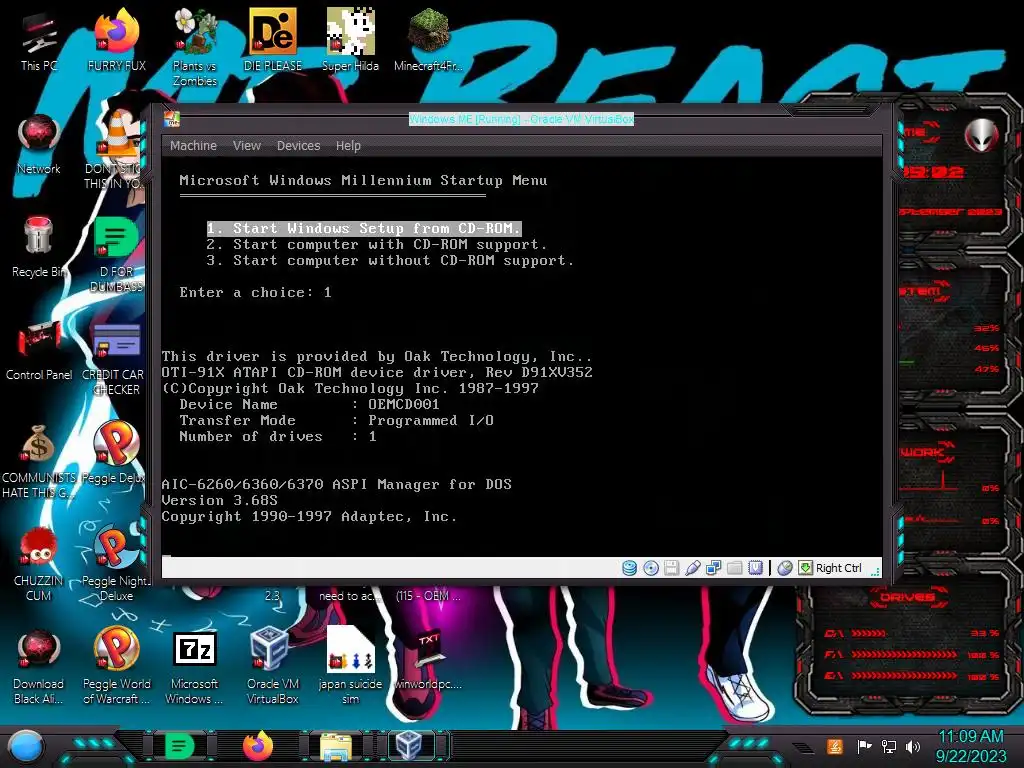Open Oracle VM VirtualBox desktop shortcut

(x=272, y=666)
